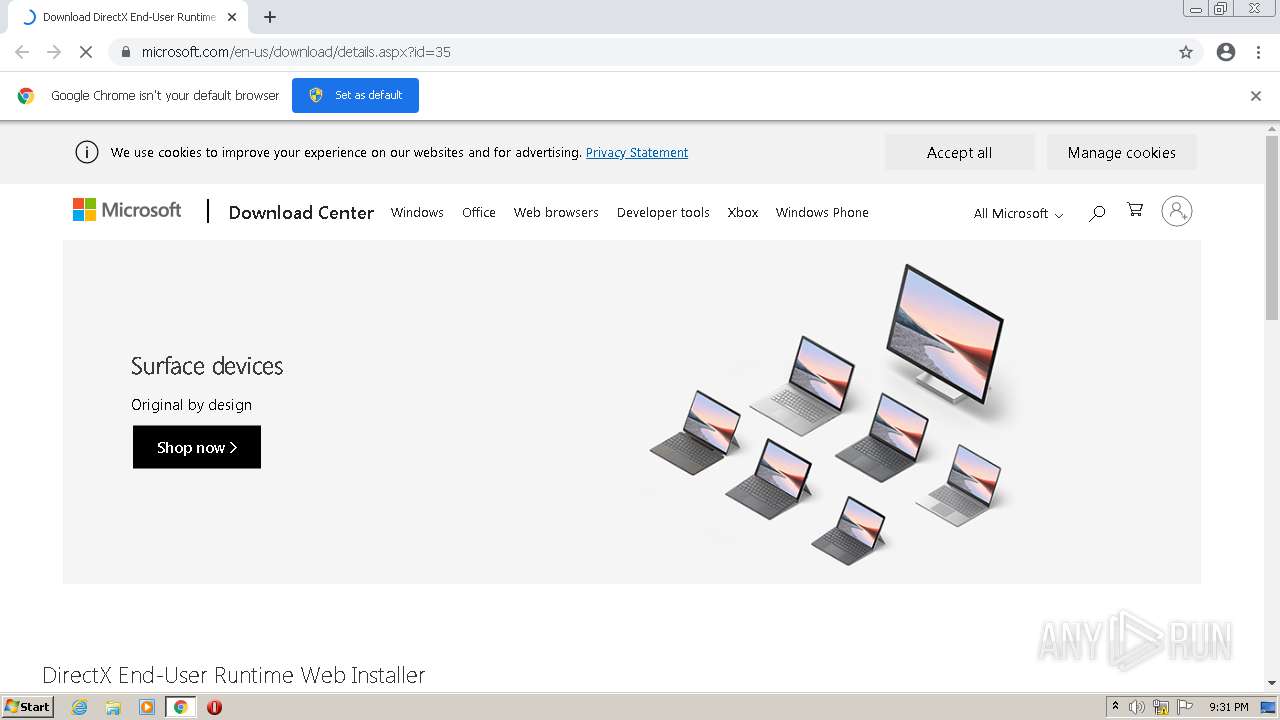
Task: Click the Shop now button
Action: [x=197, y=447]
